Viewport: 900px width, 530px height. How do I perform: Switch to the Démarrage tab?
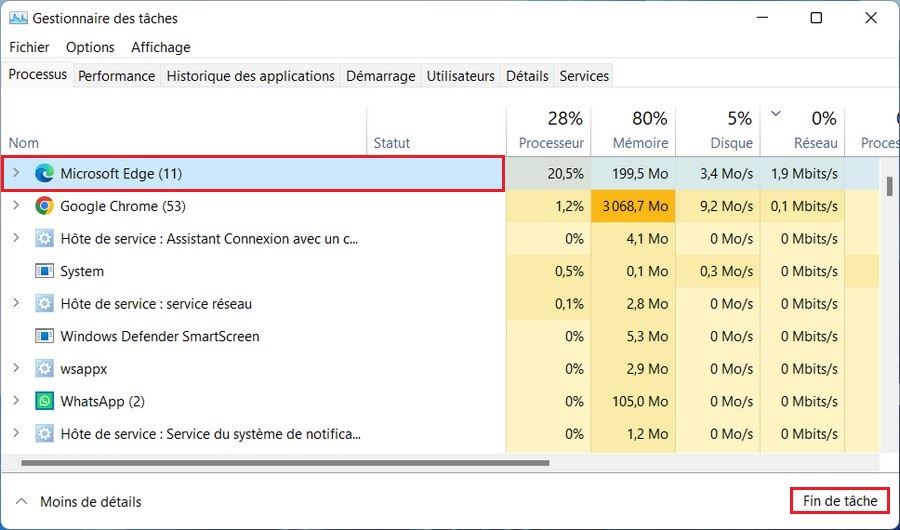tap(380, 76)
